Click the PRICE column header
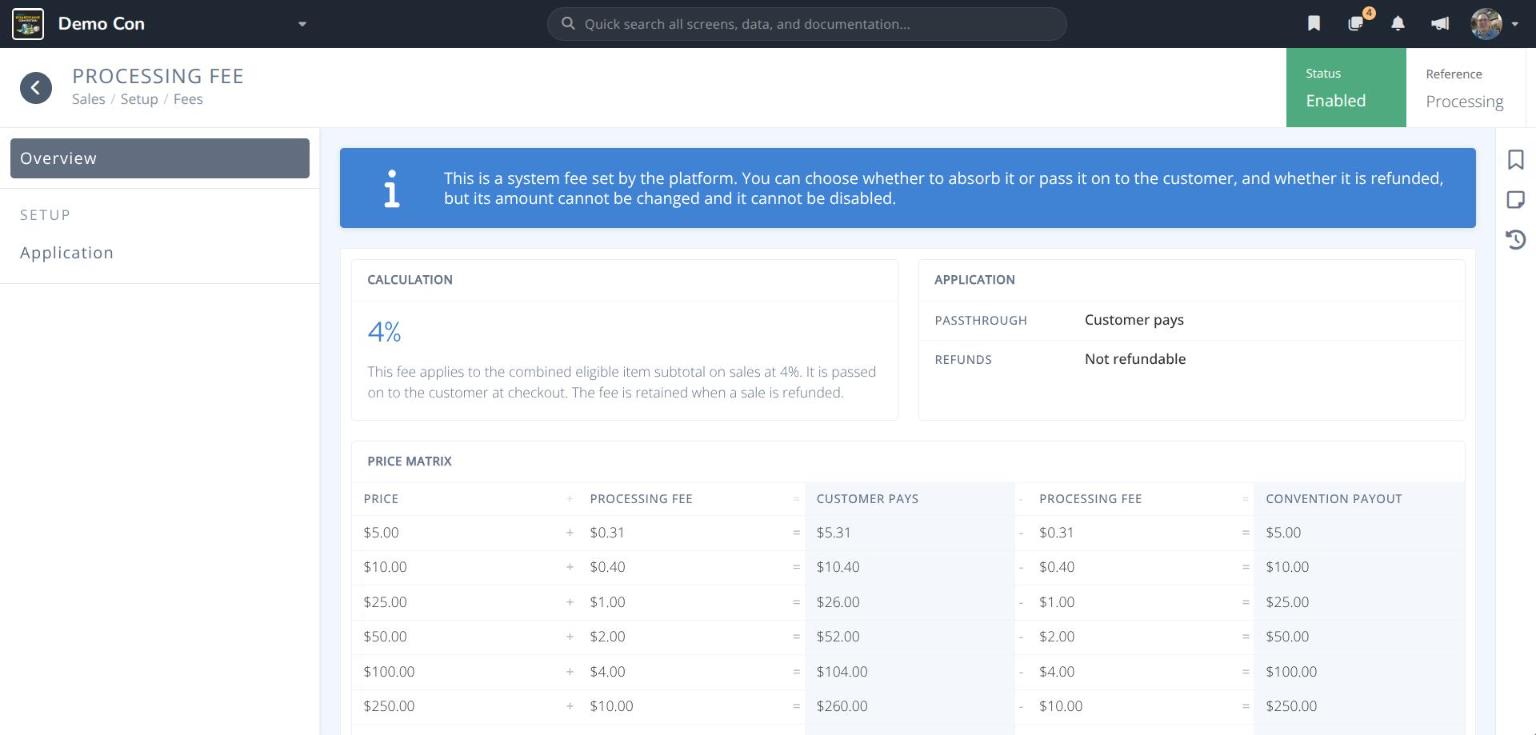 [381, 498]
